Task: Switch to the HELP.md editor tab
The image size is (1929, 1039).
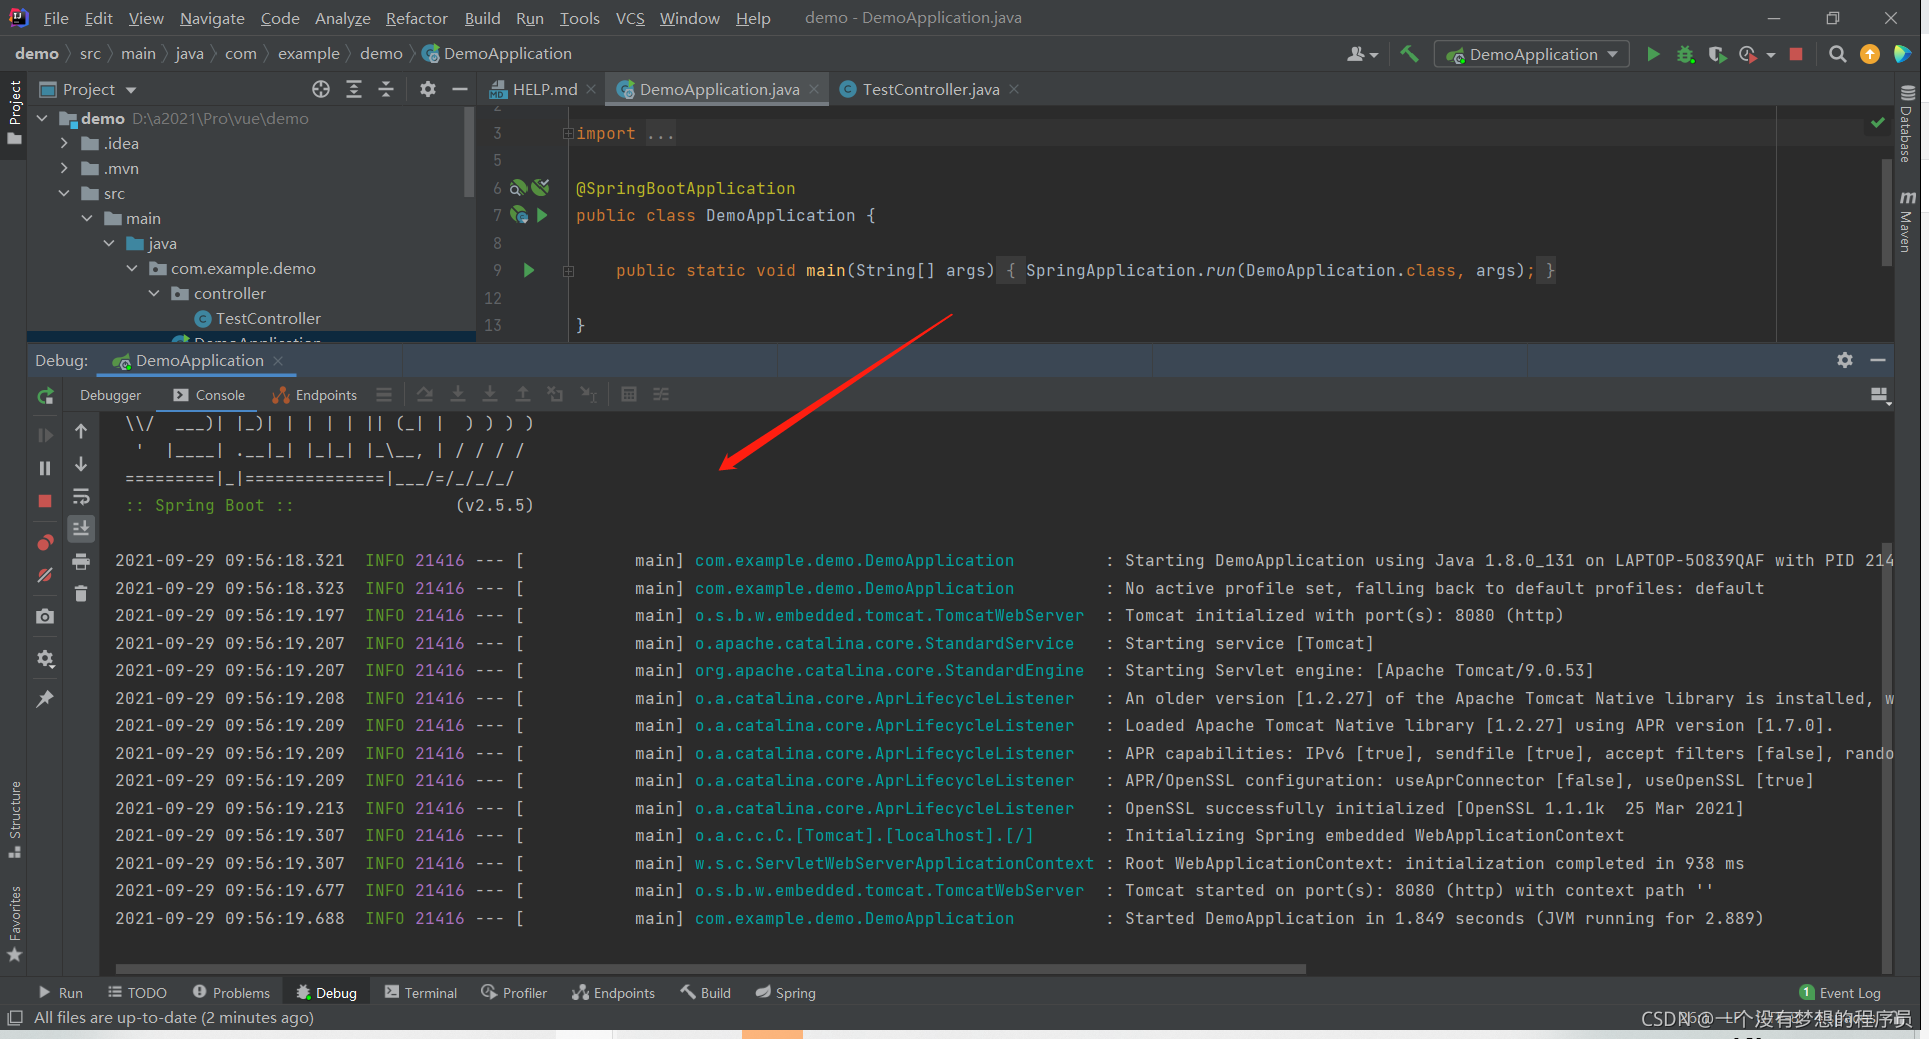Action: pos(545,89)
